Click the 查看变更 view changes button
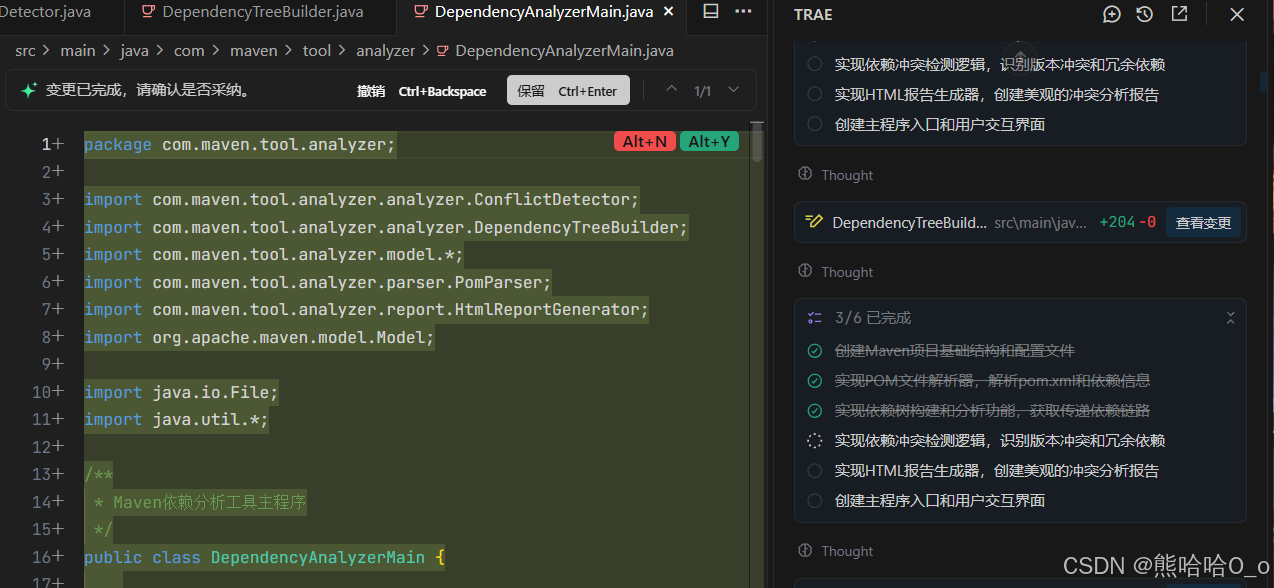This screenshot has height=588, width=1274. (x=1203, y=222)
